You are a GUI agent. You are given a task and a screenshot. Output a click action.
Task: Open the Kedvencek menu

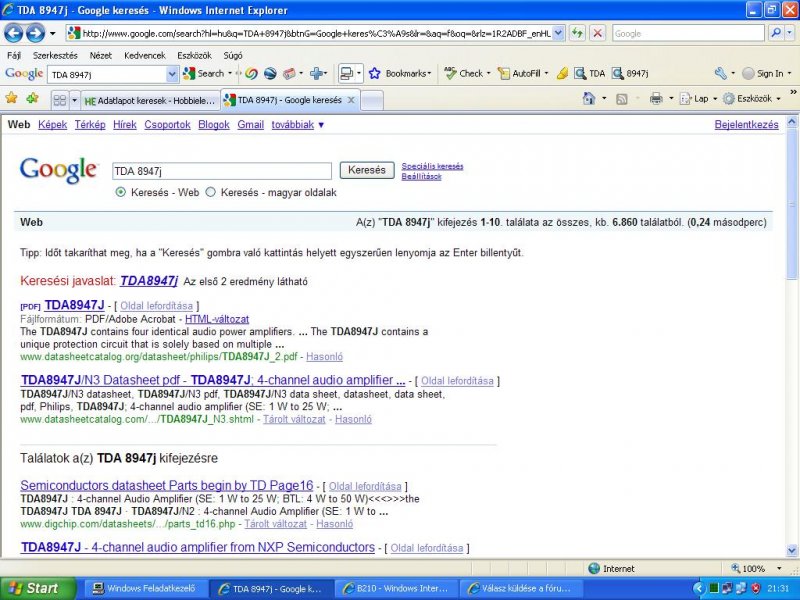click(145, 56)
